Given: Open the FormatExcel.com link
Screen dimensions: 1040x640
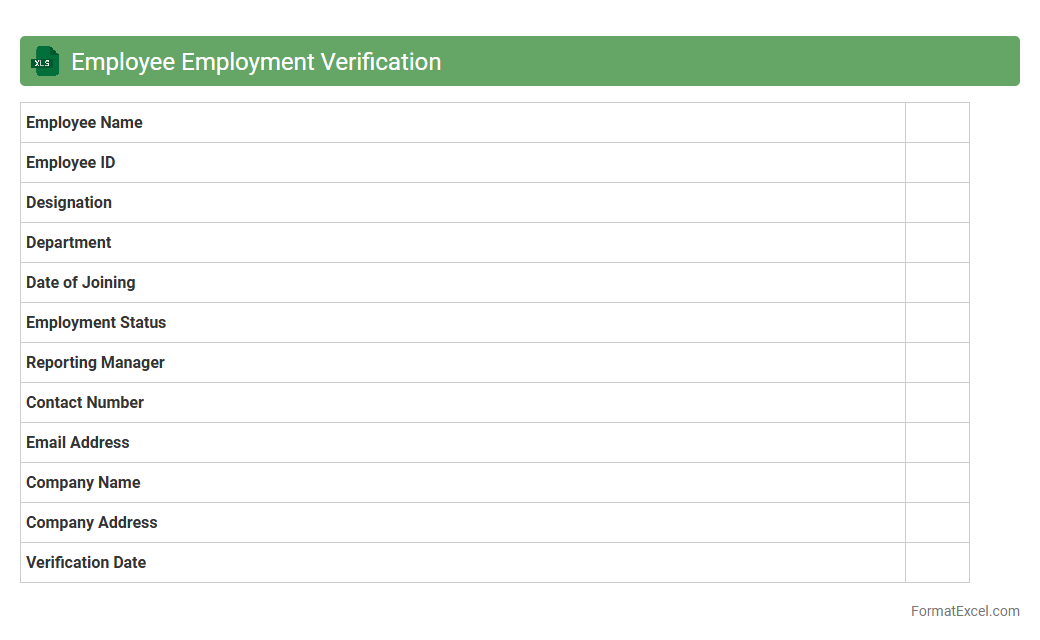Looking at the screenshot, I should pos(964,611).
